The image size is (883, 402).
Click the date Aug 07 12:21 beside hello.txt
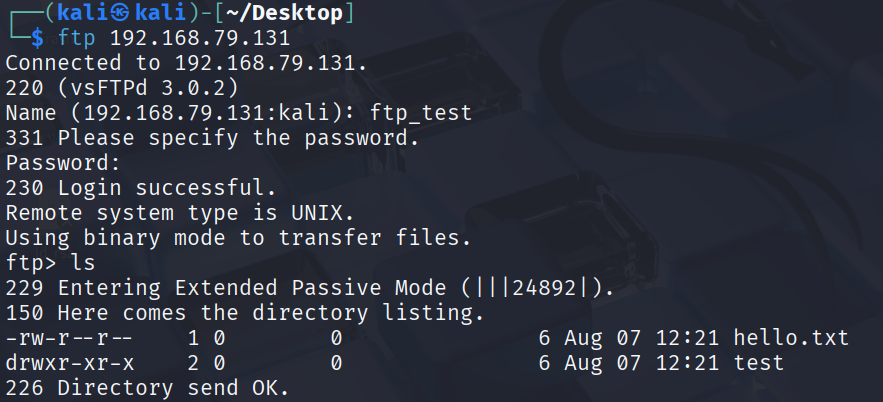coord(642,337)
